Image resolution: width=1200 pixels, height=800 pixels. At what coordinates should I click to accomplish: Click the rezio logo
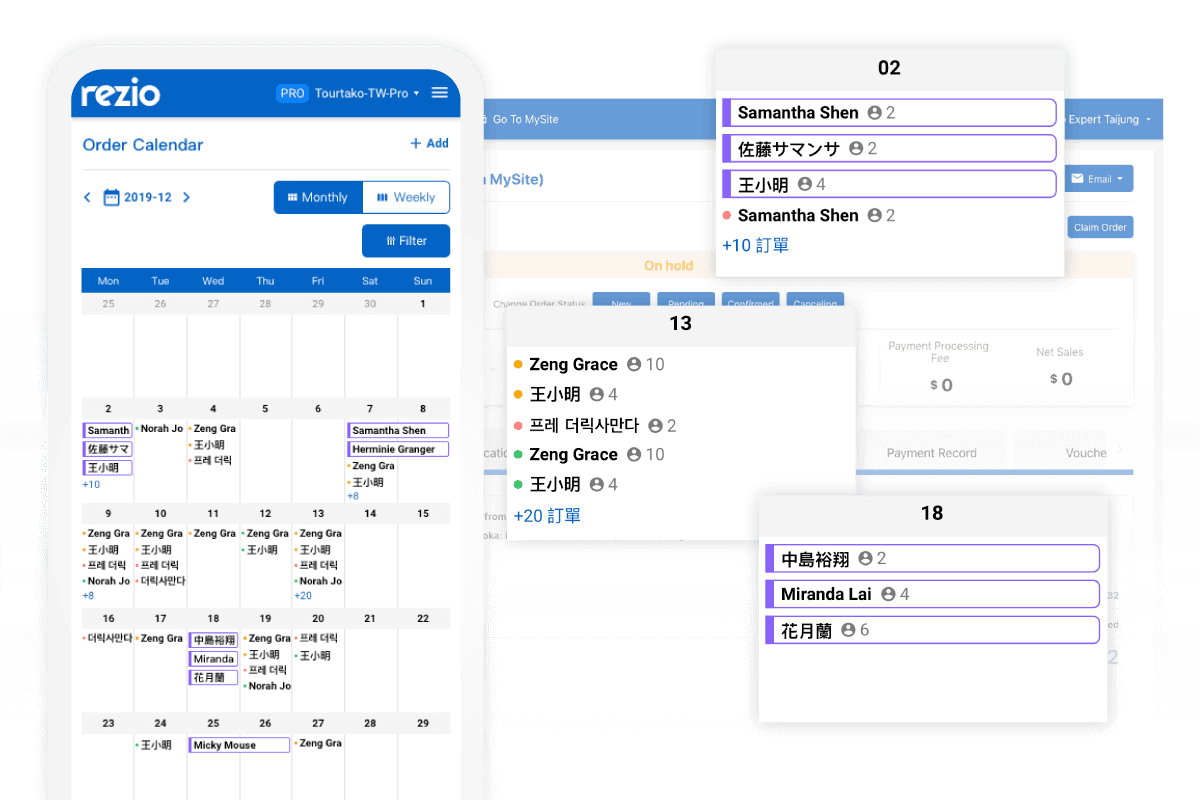121,94
